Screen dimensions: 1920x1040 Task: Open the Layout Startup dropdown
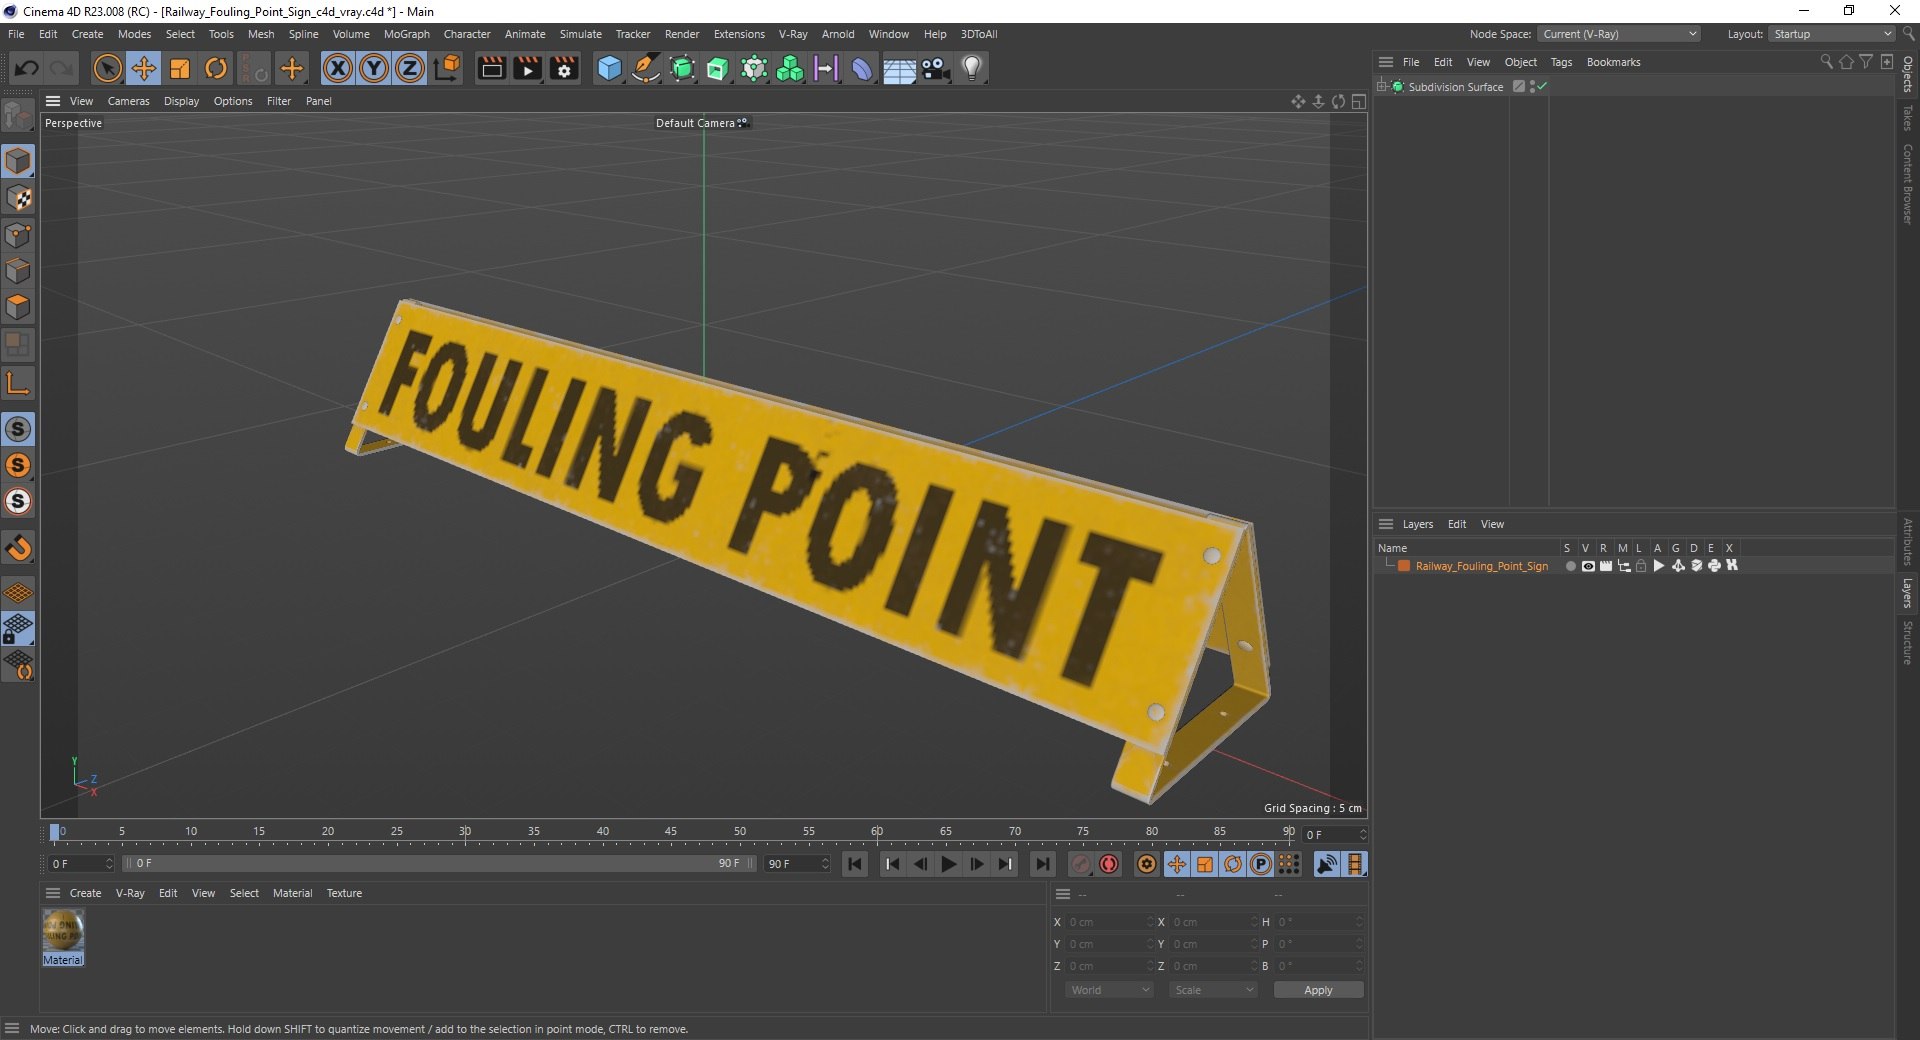click(1832, 34)
